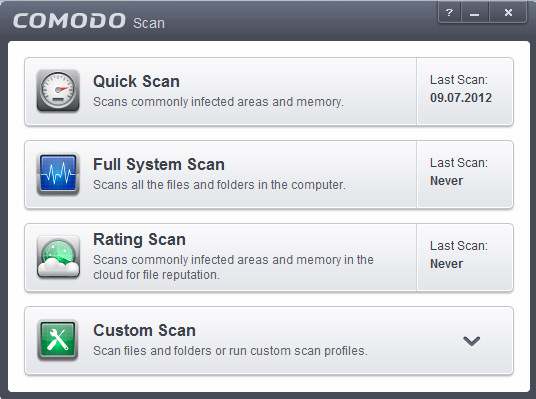Click Full System Scan's Last Scan Never label

pyautogui.click(x=446, y=181)
